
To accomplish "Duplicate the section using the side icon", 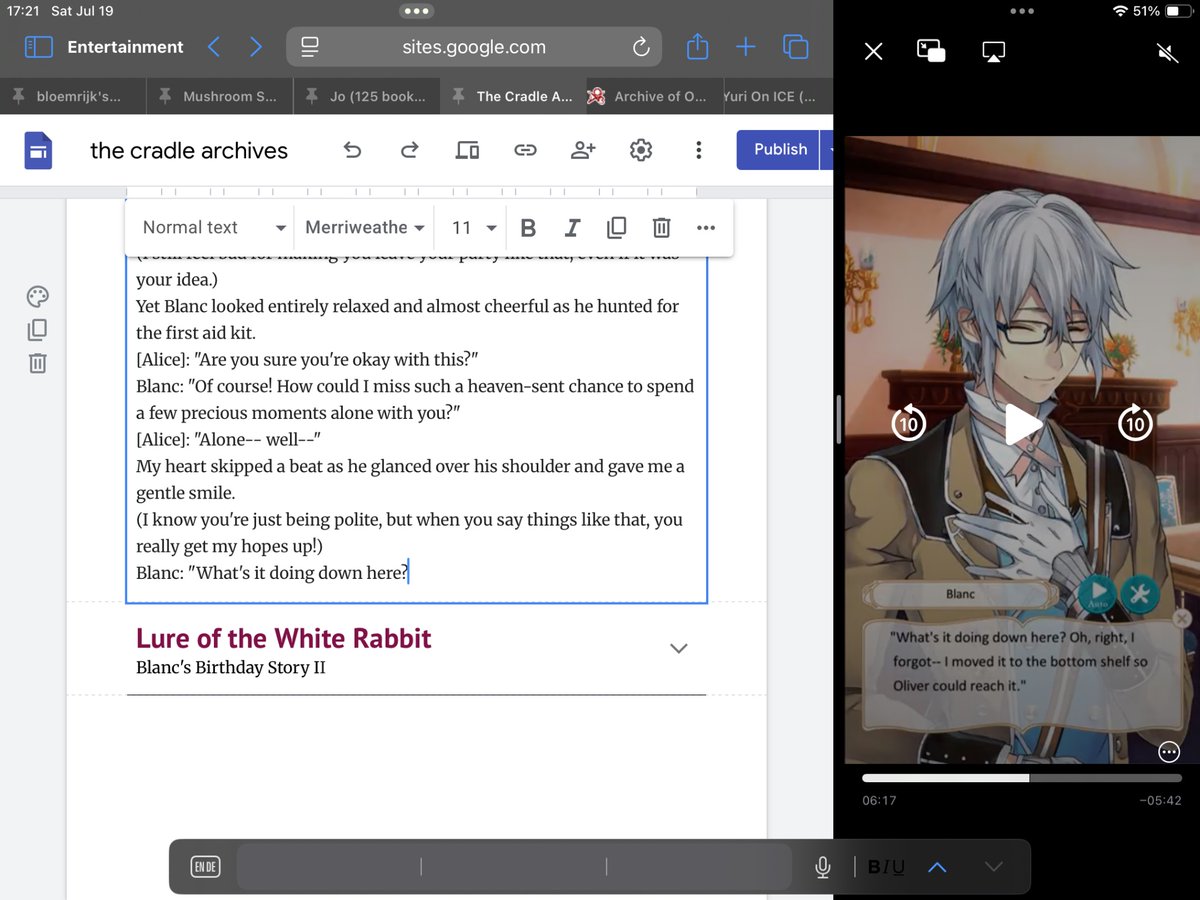I will [37, 329].
